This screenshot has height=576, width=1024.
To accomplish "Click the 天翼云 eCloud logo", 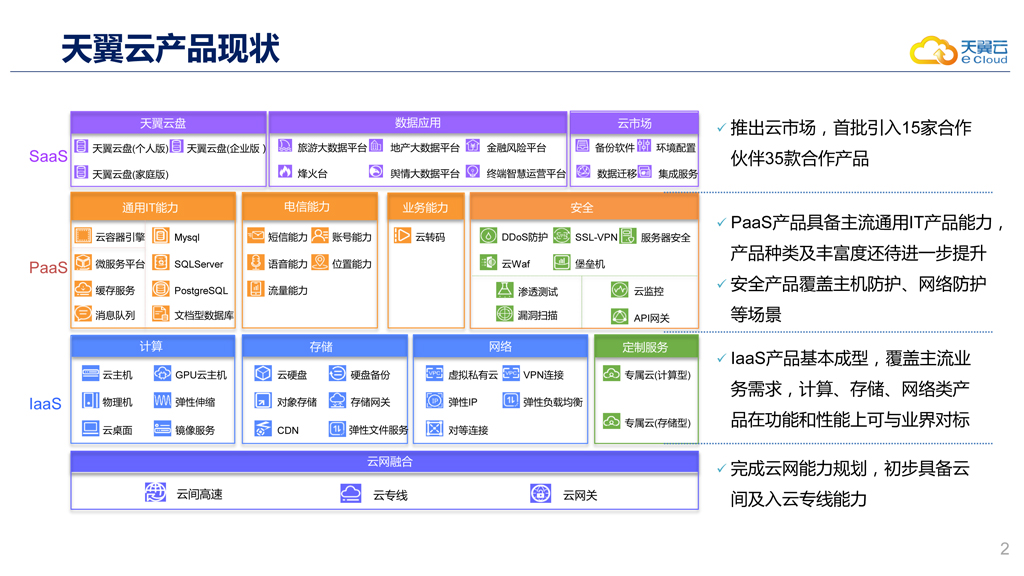I will click(959, 50).
